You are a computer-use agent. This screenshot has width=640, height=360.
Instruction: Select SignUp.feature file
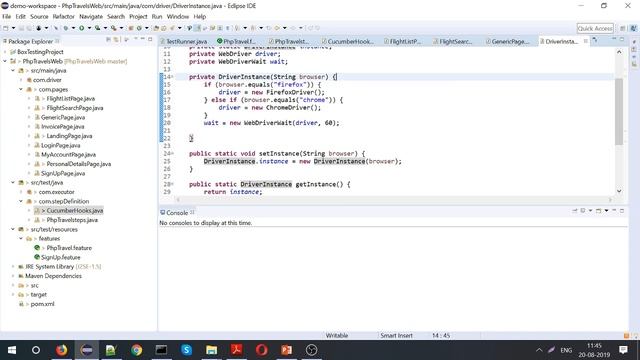tap(60, 257)
